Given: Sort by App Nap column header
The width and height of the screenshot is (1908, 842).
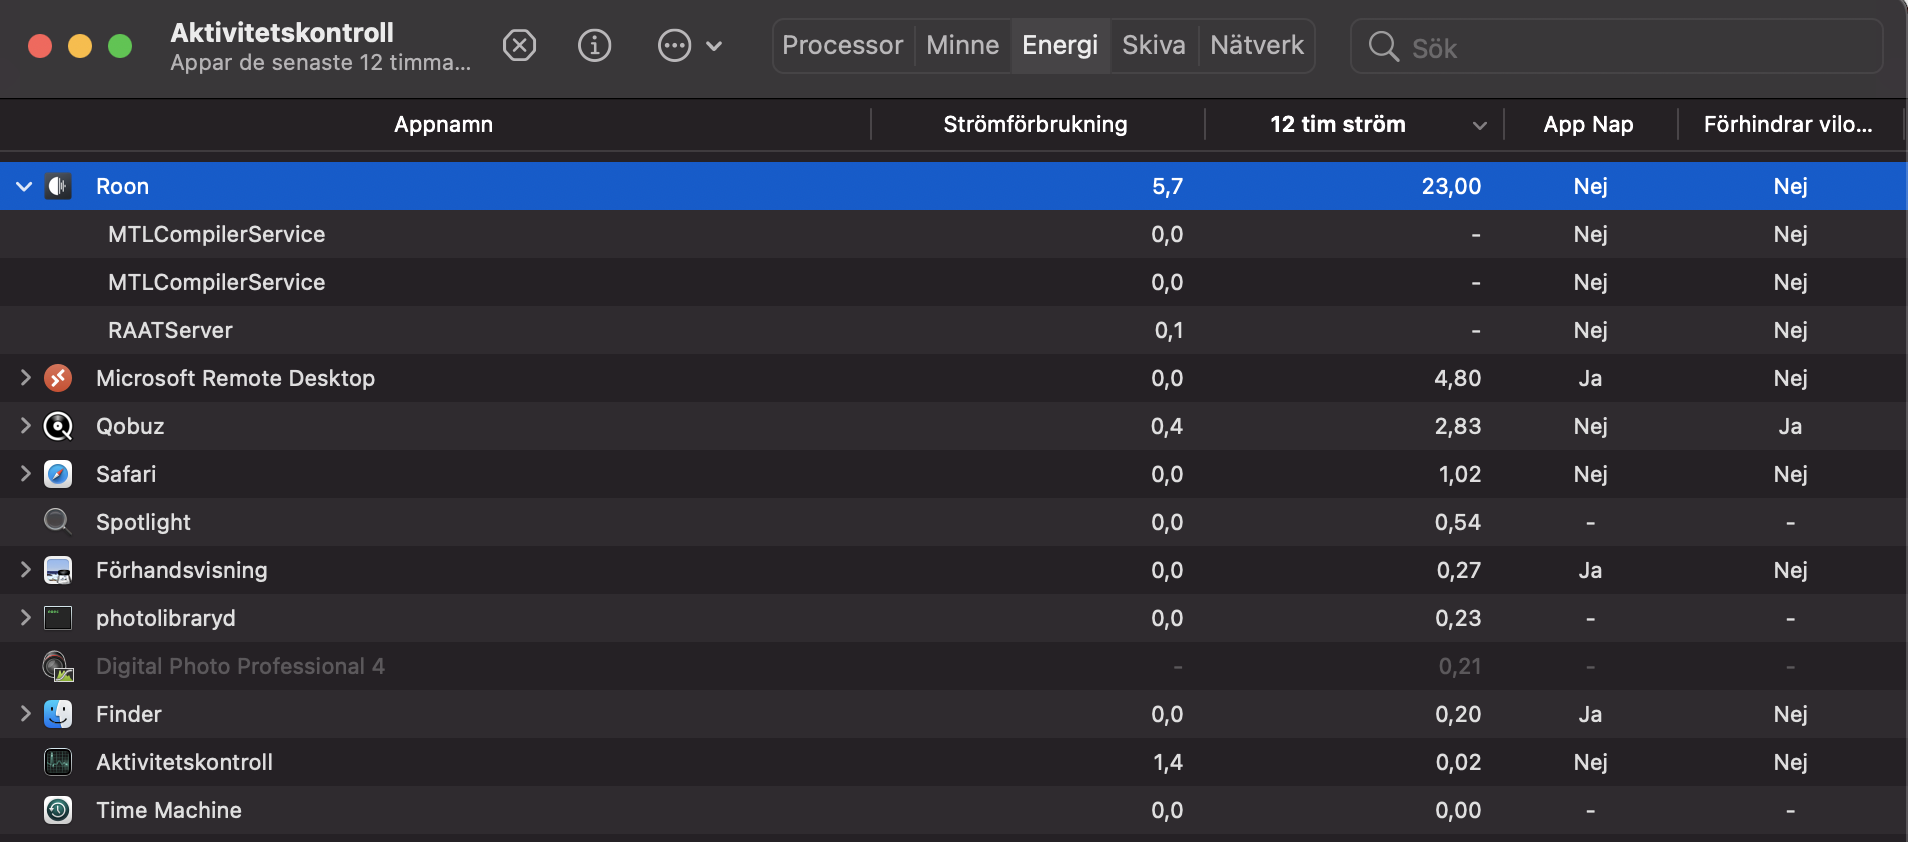Looking at the screenshot, I should coord(1588,125).
